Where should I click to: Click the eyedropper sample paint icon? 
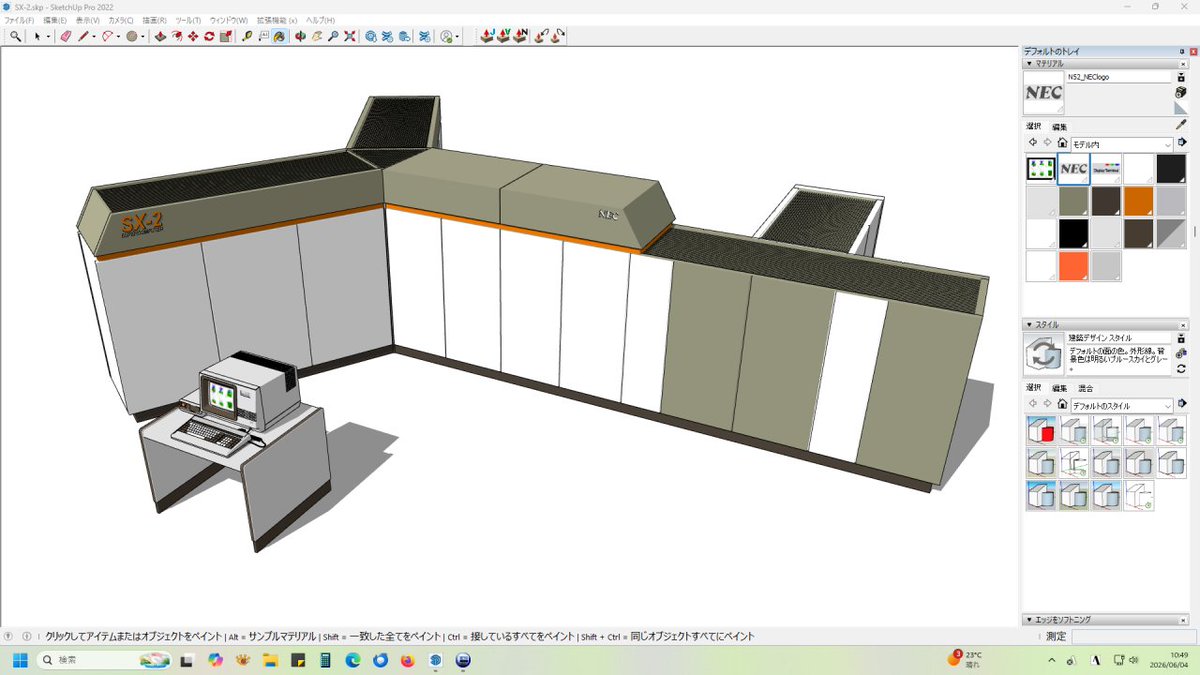1181,124
